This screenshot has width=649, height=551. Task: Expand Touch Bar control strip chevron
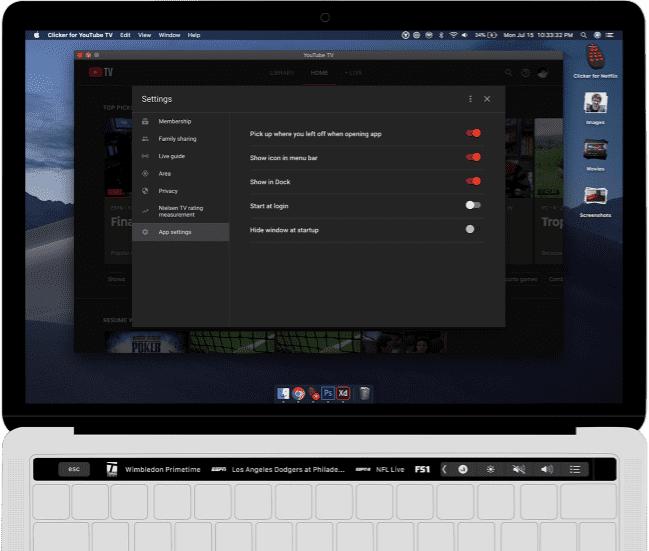[444, 469]
